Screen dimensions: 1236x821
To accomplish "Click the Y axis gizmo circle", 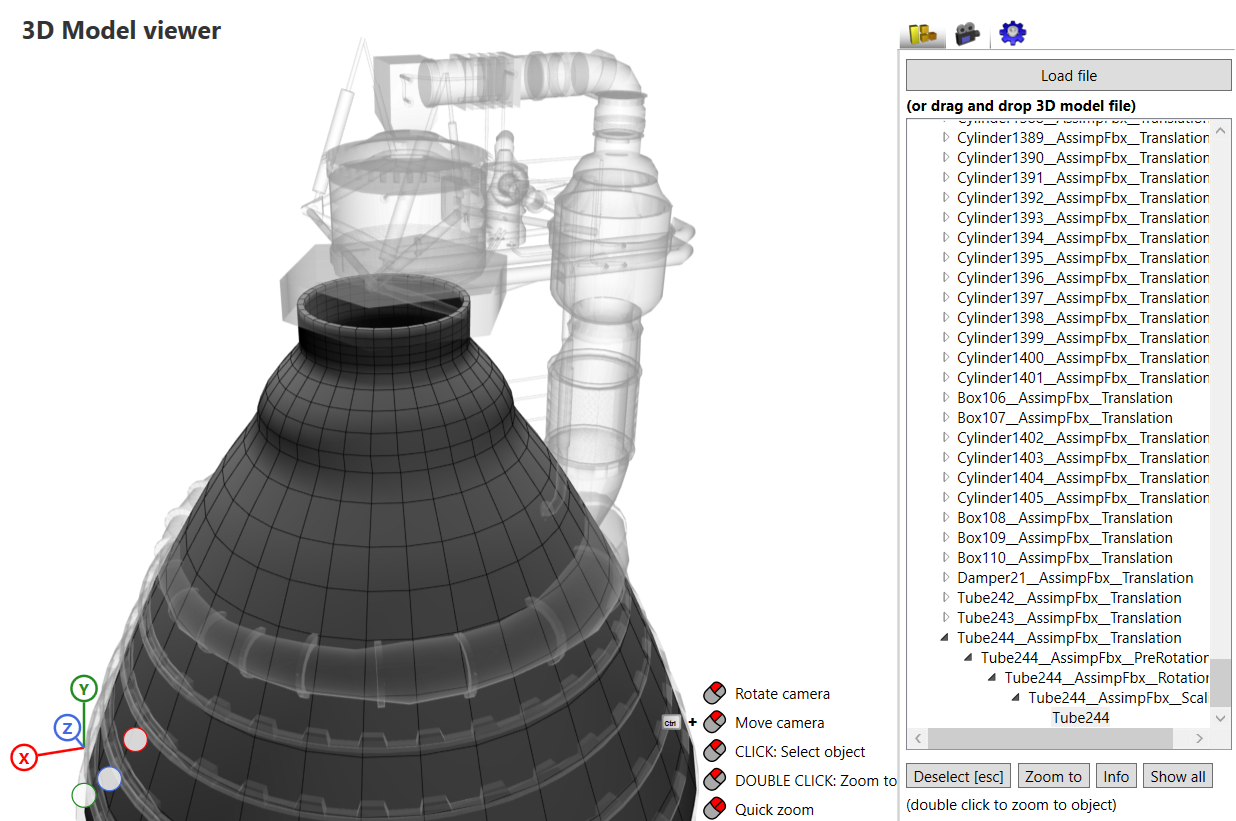I will point(84,689).
